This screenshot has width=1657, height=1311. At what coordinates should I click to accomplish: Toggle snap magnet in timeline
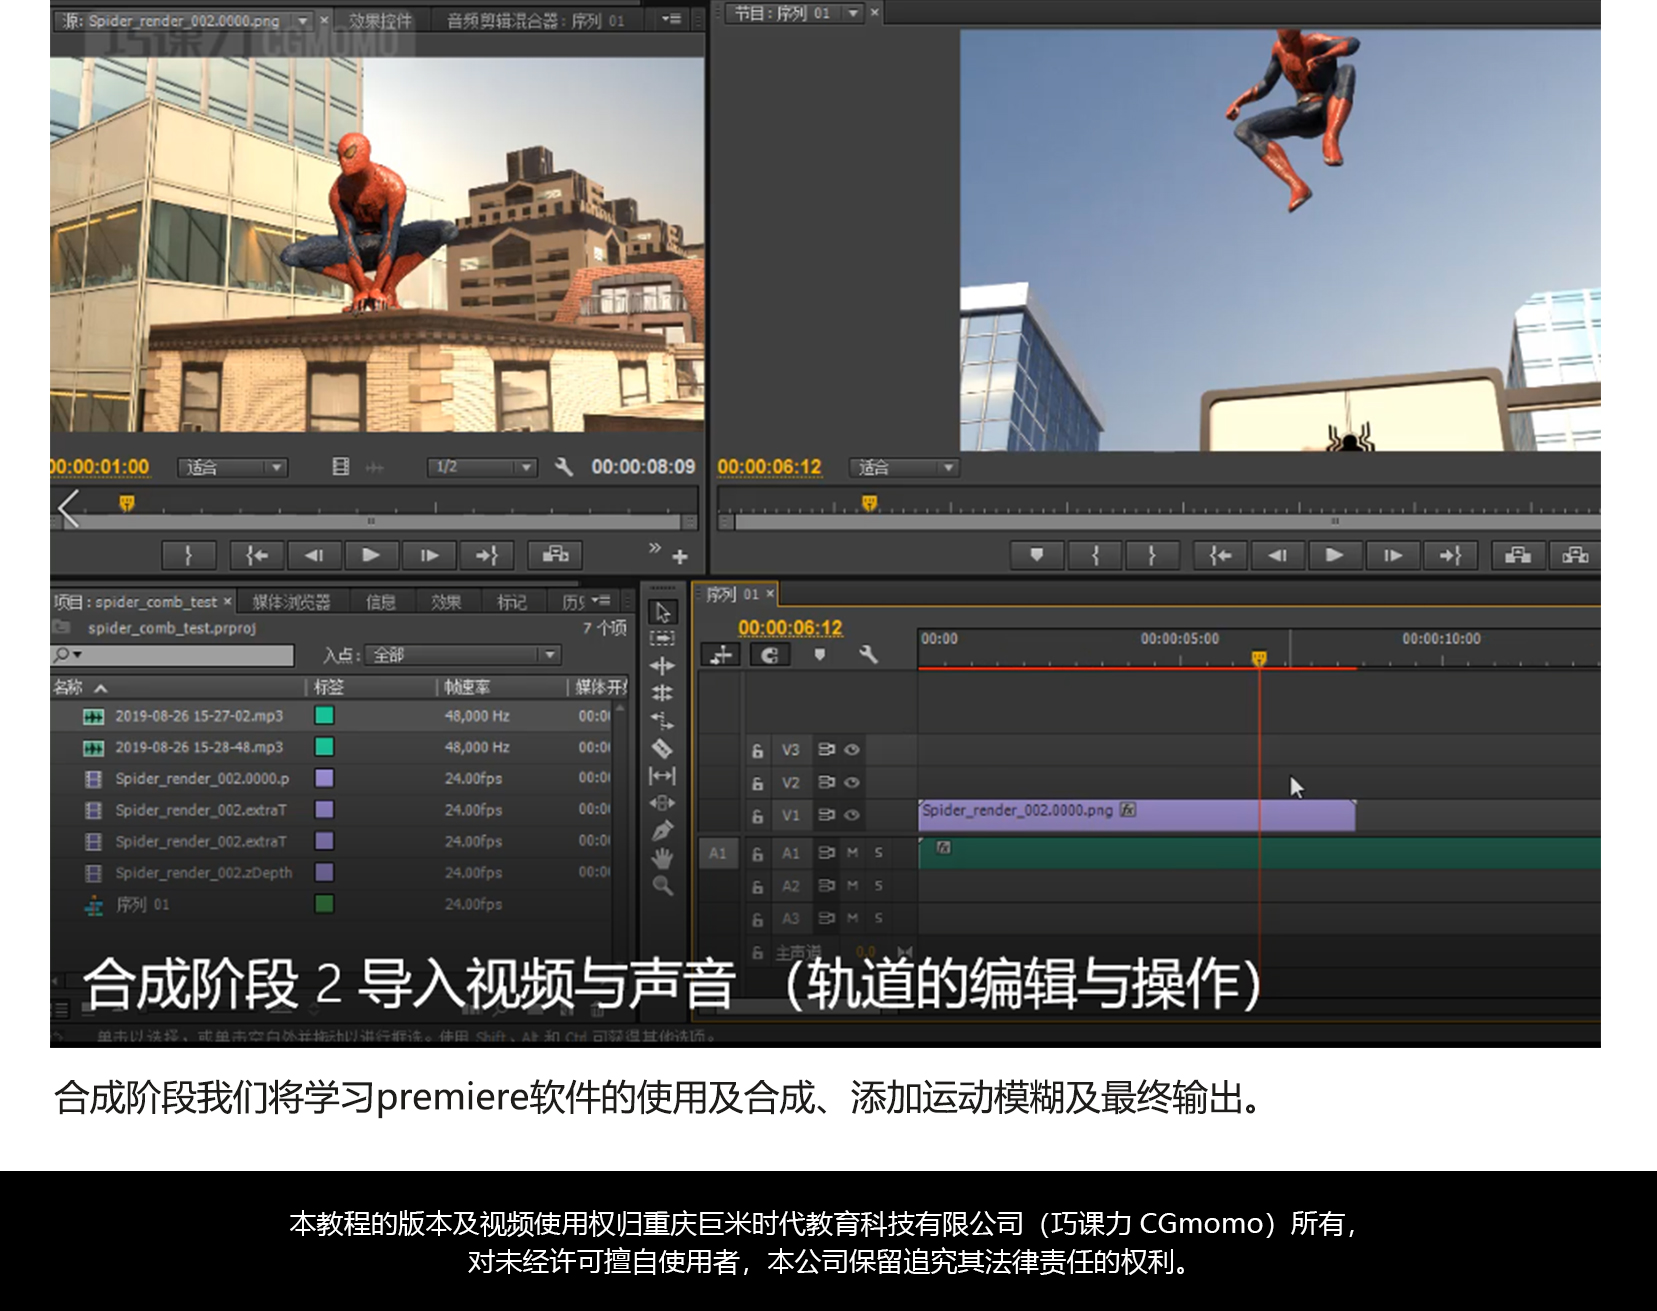coord(769,654)
